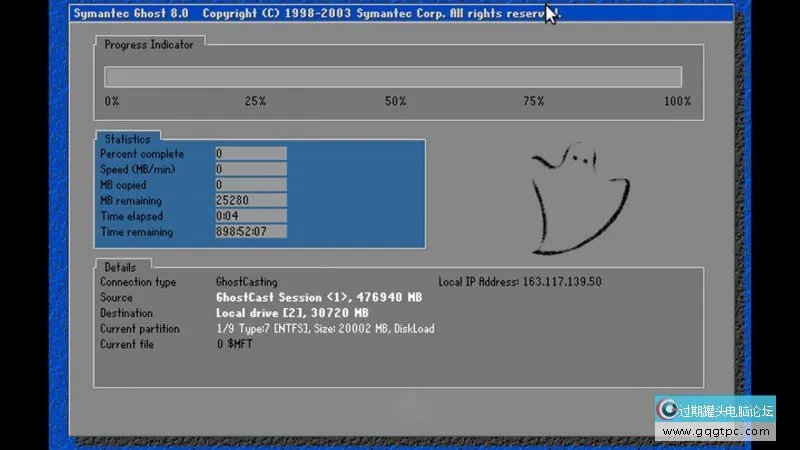800x450 pixels.
Task: Click the Source label in Details
Action: pos(116,297)
